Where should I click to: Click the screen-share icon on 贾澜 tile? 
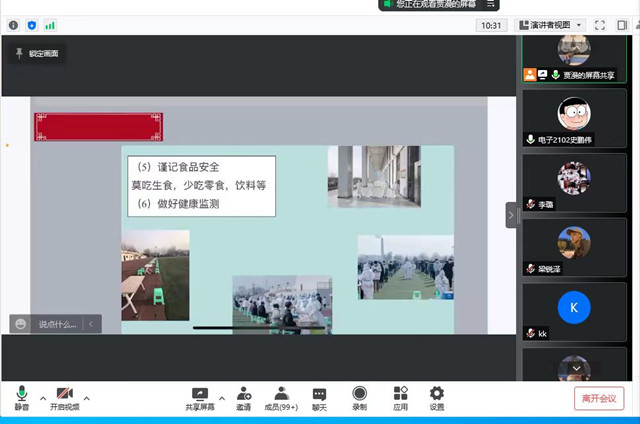(x=542, y=75)
